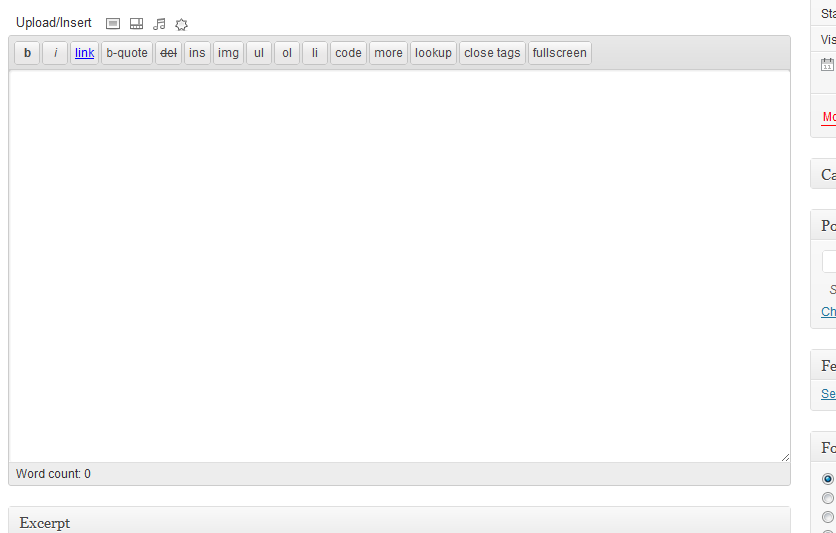The width and height of the screenshot is (836, 533).
Task: Click the Add Image upload icon
Action: pos(112,23)
